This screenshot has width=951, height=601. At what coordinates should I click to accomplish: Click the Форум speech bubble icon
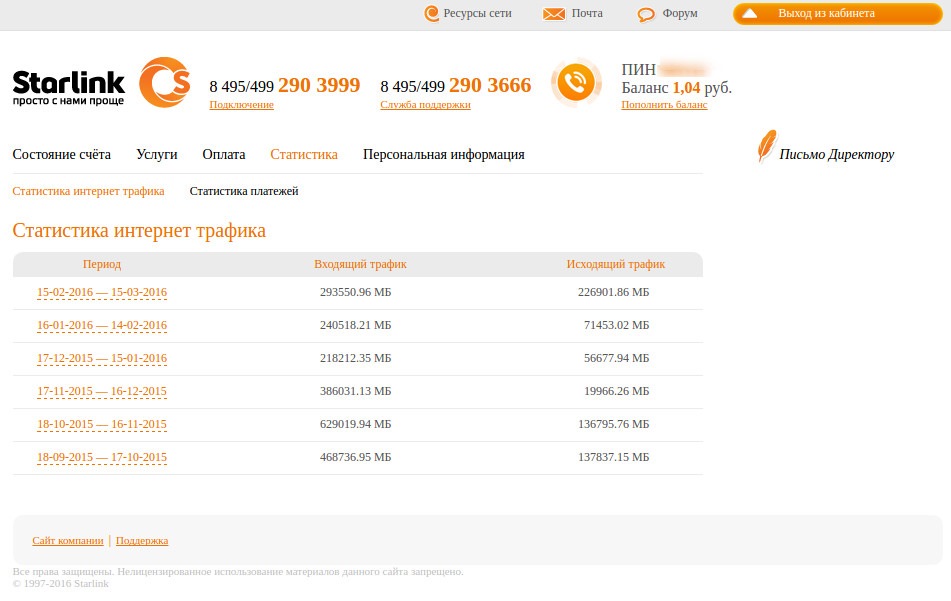click(645, 13)
